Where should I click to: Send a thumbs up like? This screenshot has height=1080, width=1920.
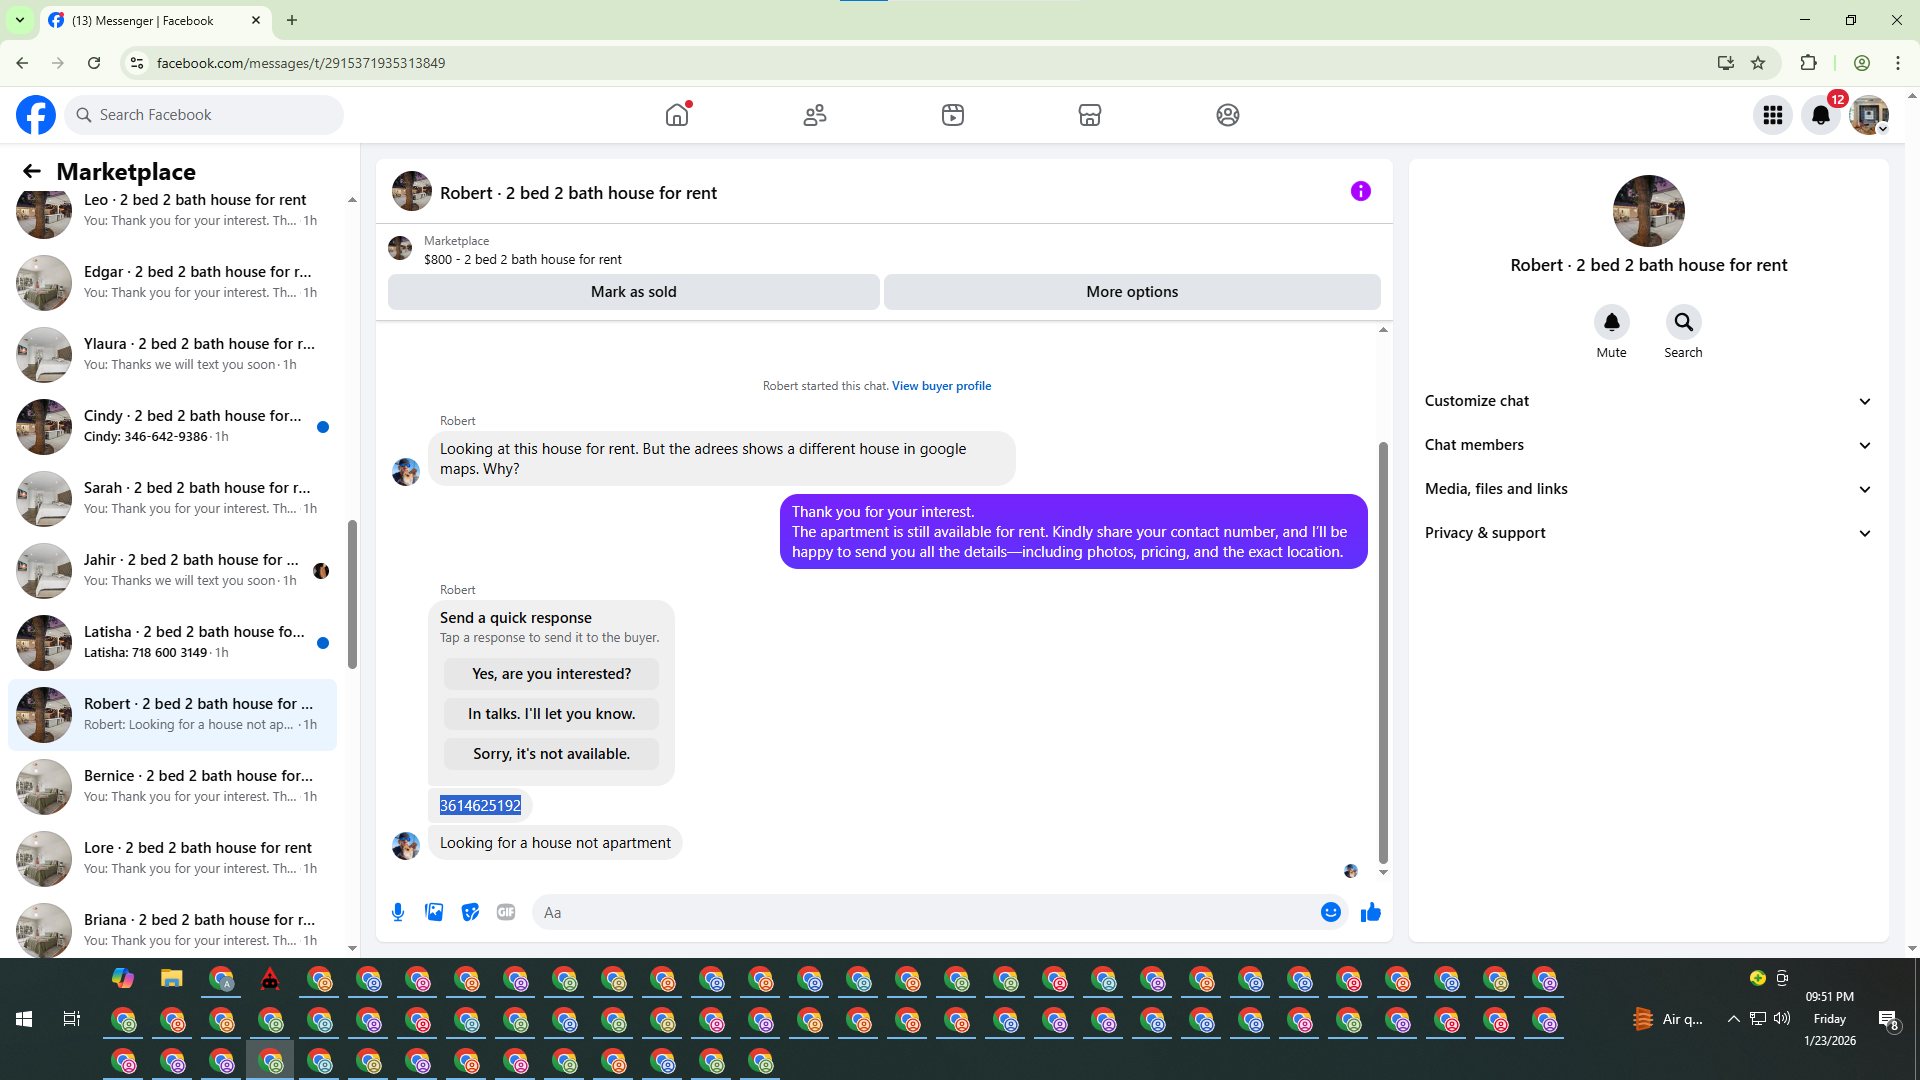1370,912
